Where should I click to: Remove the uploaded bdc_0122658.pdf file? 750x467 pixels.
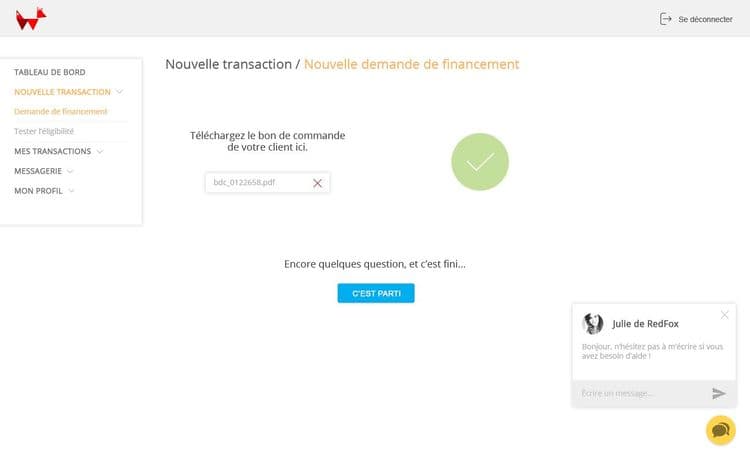[x=317, y=183]
